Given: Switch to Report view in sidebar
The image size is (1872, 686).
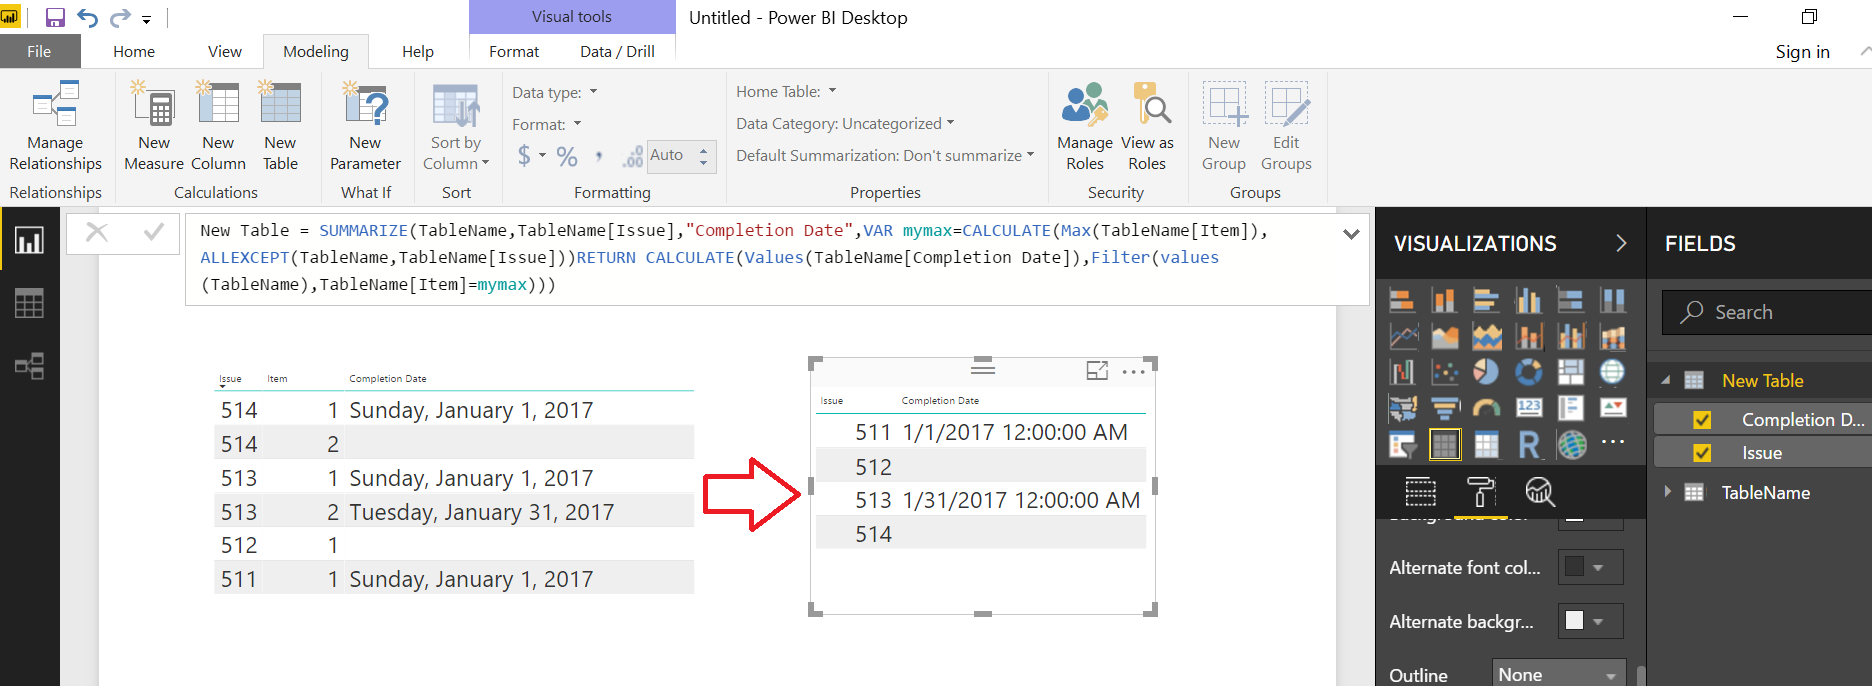Looking at the screenshot, I should pos(29,240).
